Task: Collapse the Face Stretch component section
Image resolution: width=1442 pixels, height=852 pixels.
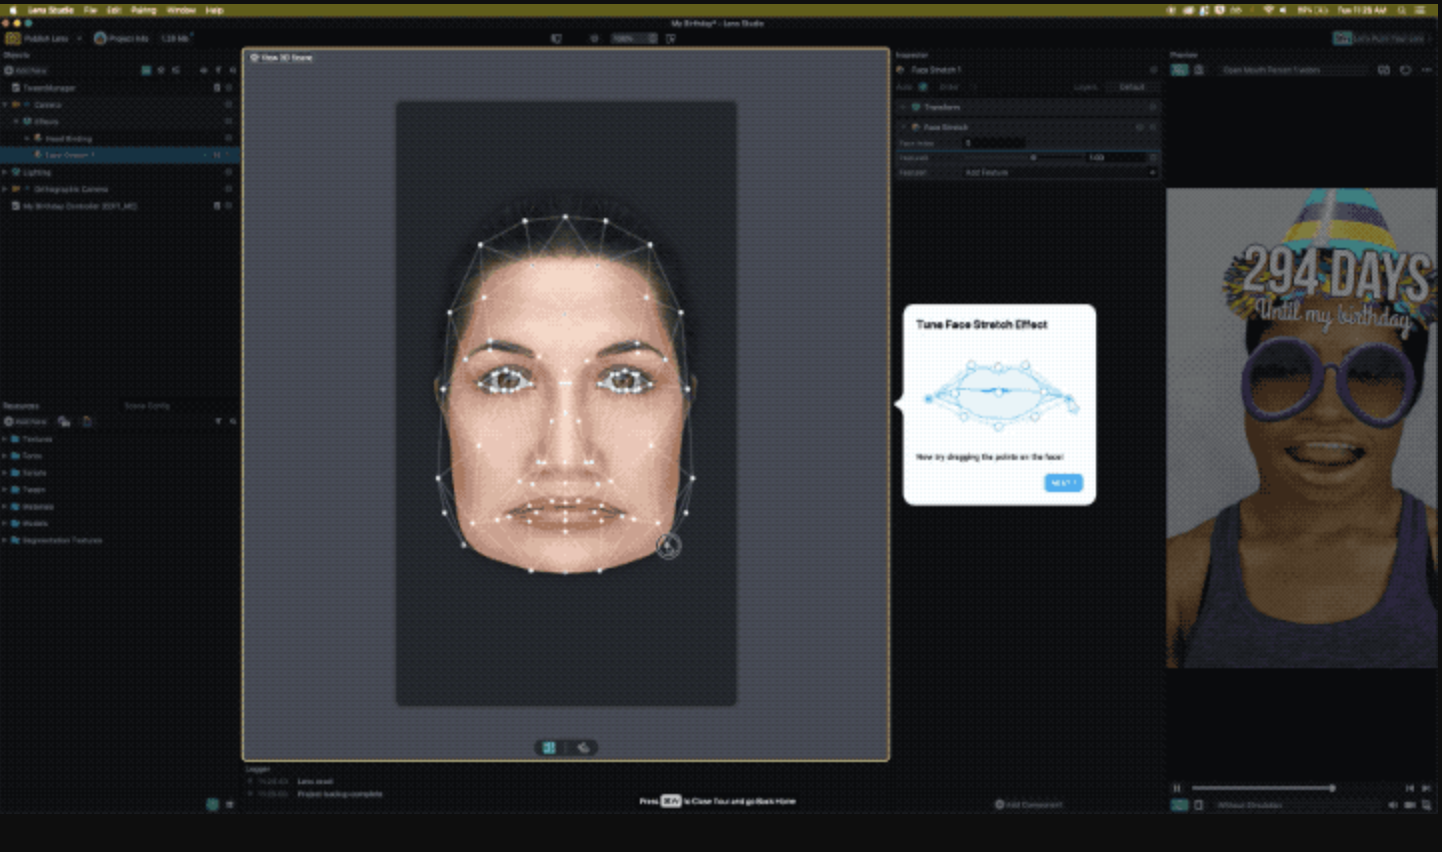Action: tap(903, 127)
